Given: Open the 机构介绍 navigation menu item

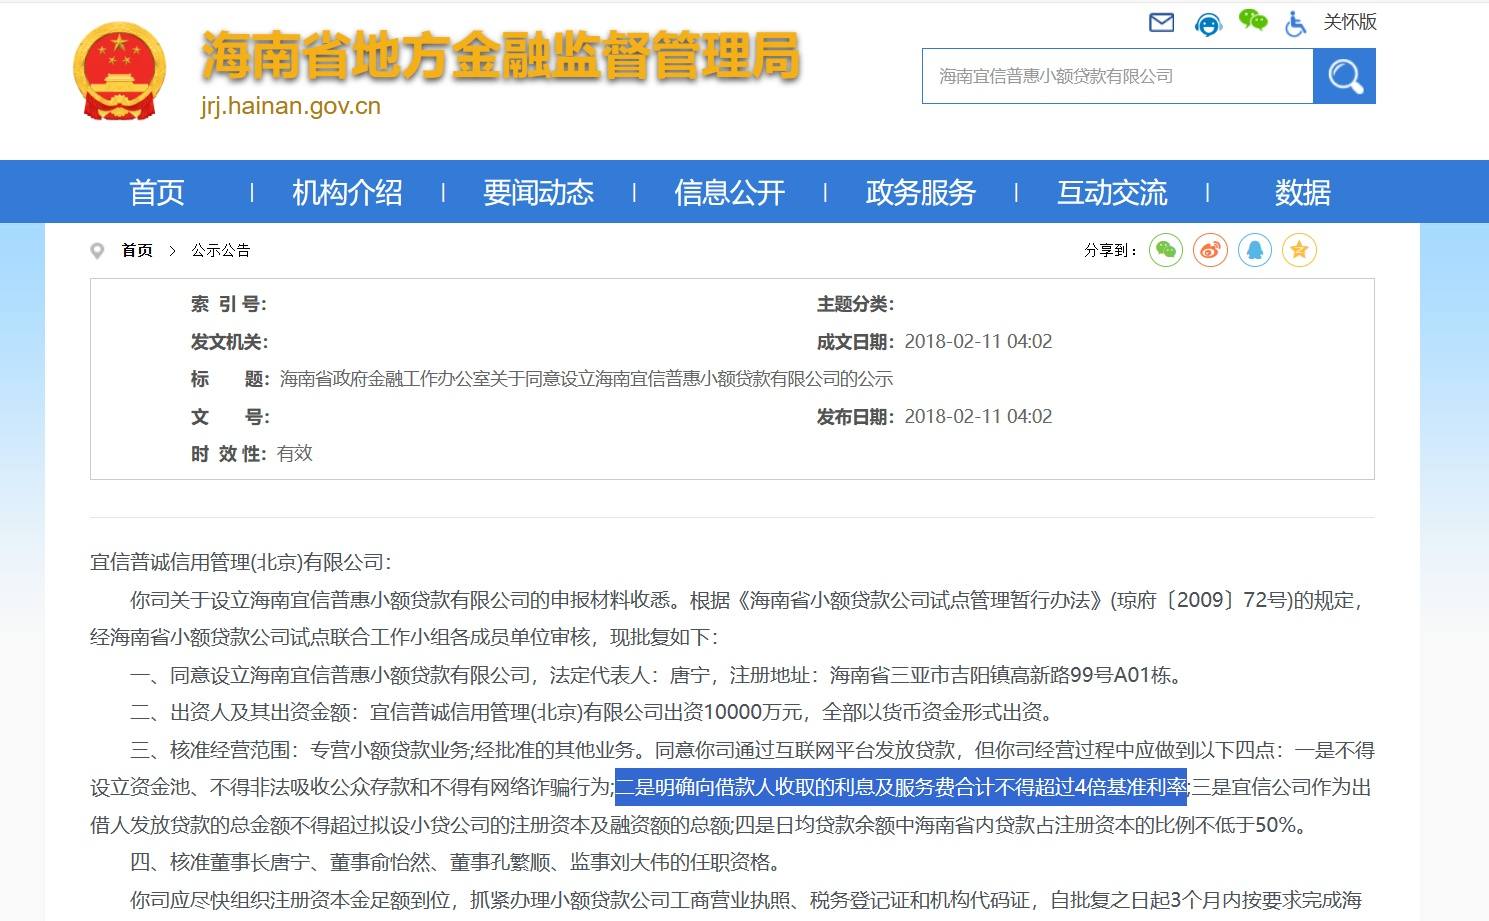Looking at the screenshot, I should coord(347,192).
